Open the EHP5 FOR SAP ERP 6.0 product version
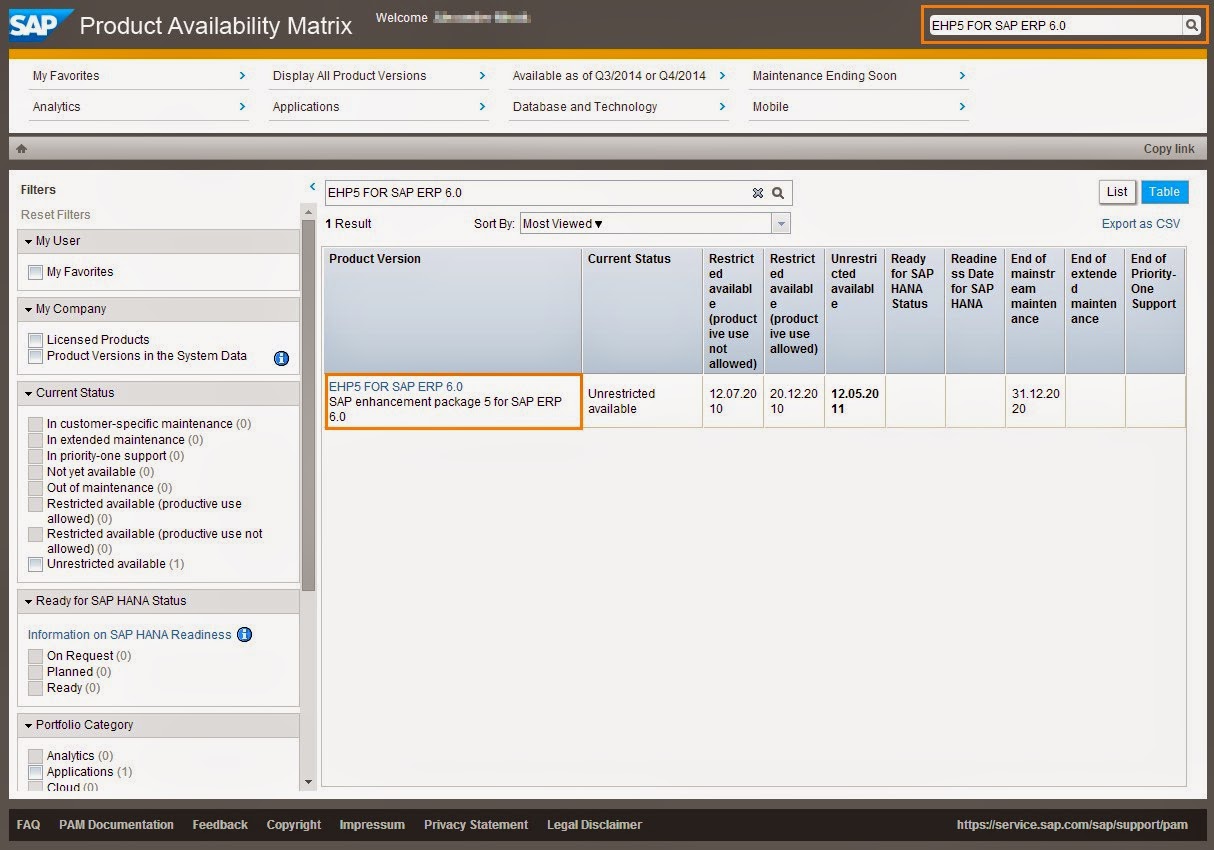 pos(394,386)
